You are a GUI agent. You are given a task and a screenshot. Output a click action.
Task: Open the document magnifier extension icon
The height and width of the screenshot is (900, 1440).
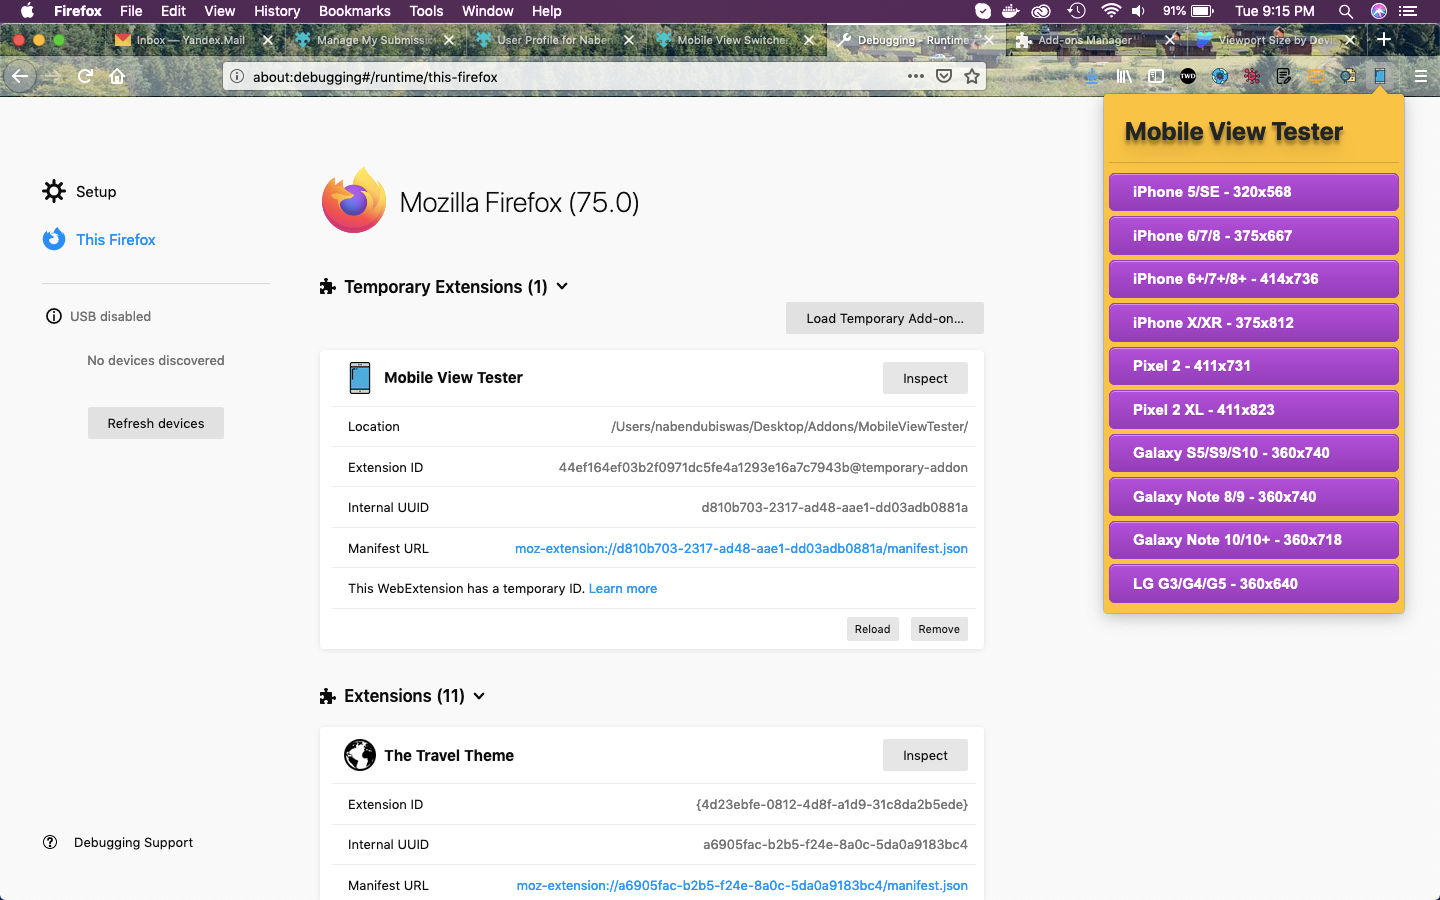pyautogui.click(x=1348, y=76)
